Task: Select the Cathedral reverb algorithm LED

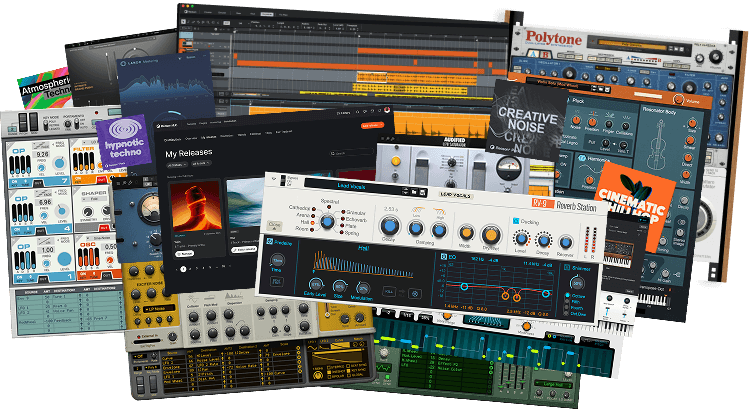Action: 314,208
